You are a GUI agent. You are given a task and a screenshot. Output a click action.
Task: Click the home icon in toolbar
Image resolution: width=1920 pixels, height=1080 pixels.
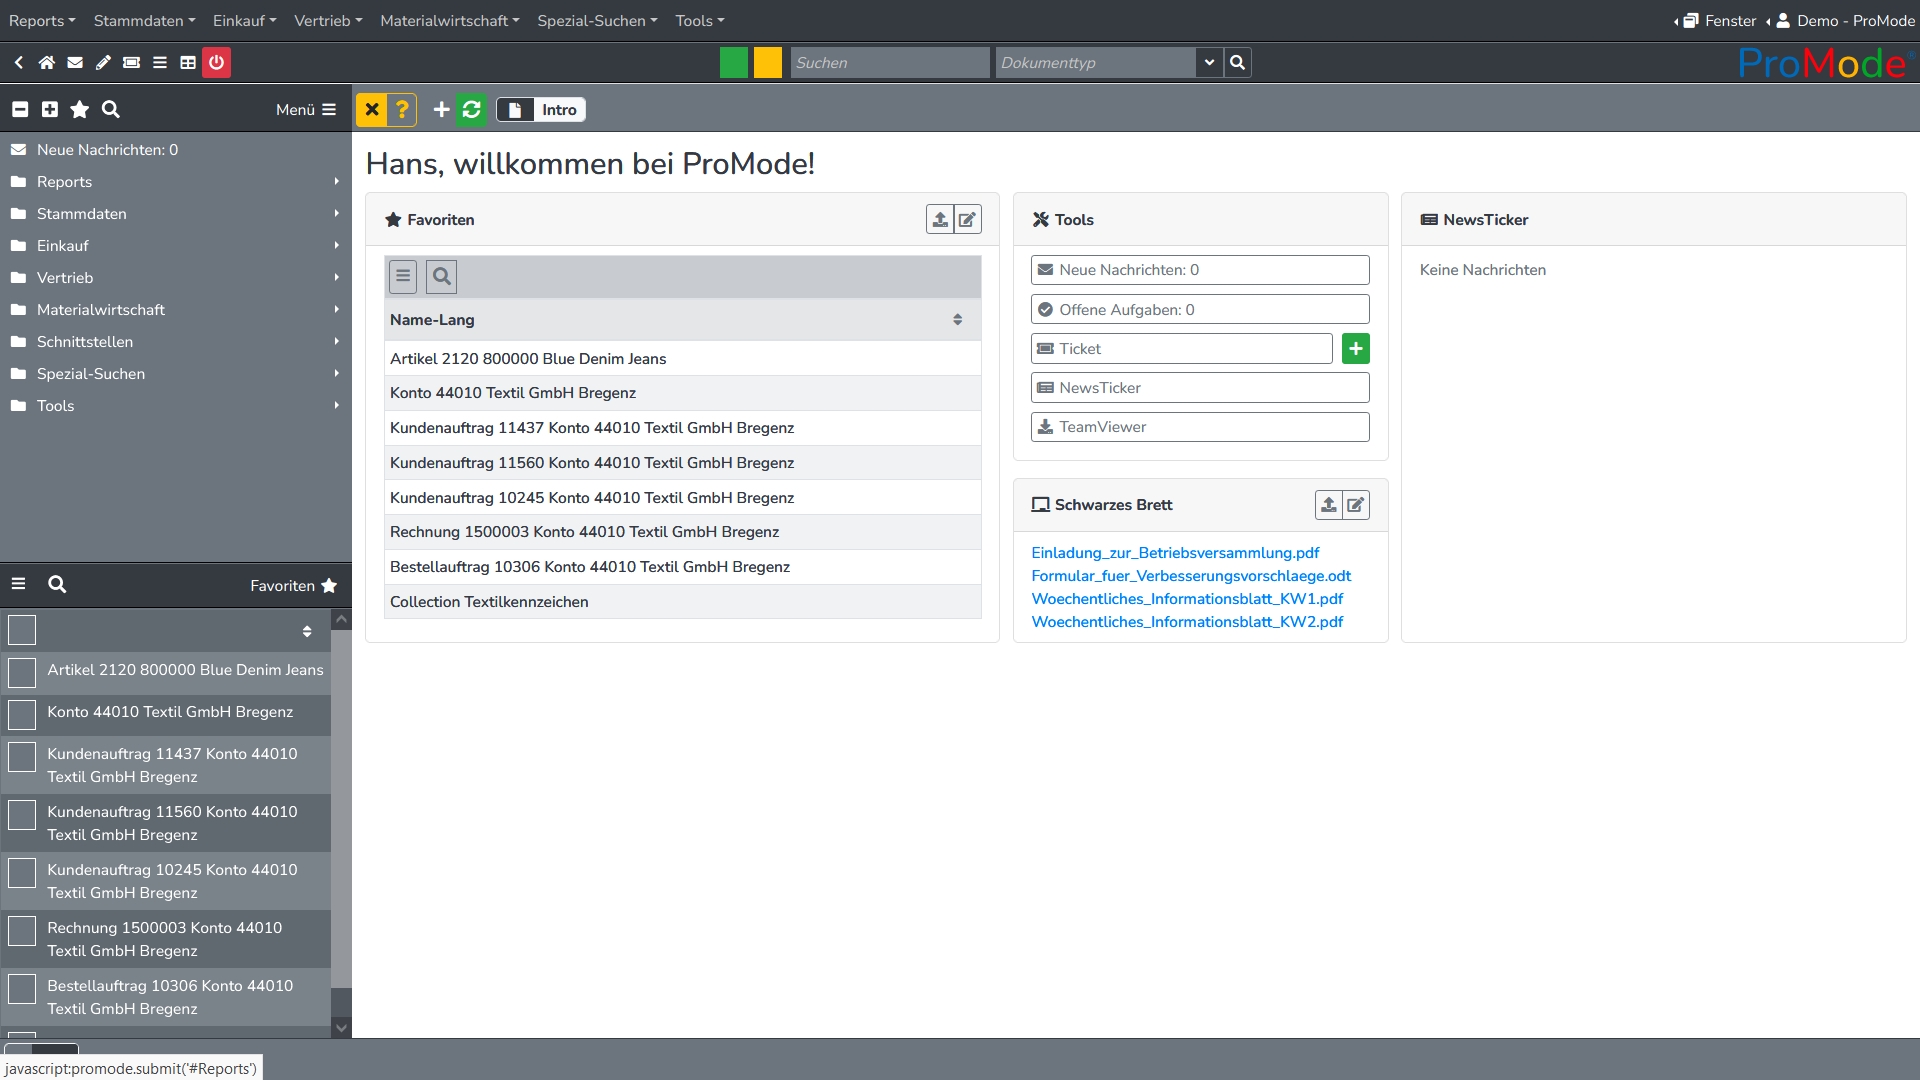[x=47, y=62]
